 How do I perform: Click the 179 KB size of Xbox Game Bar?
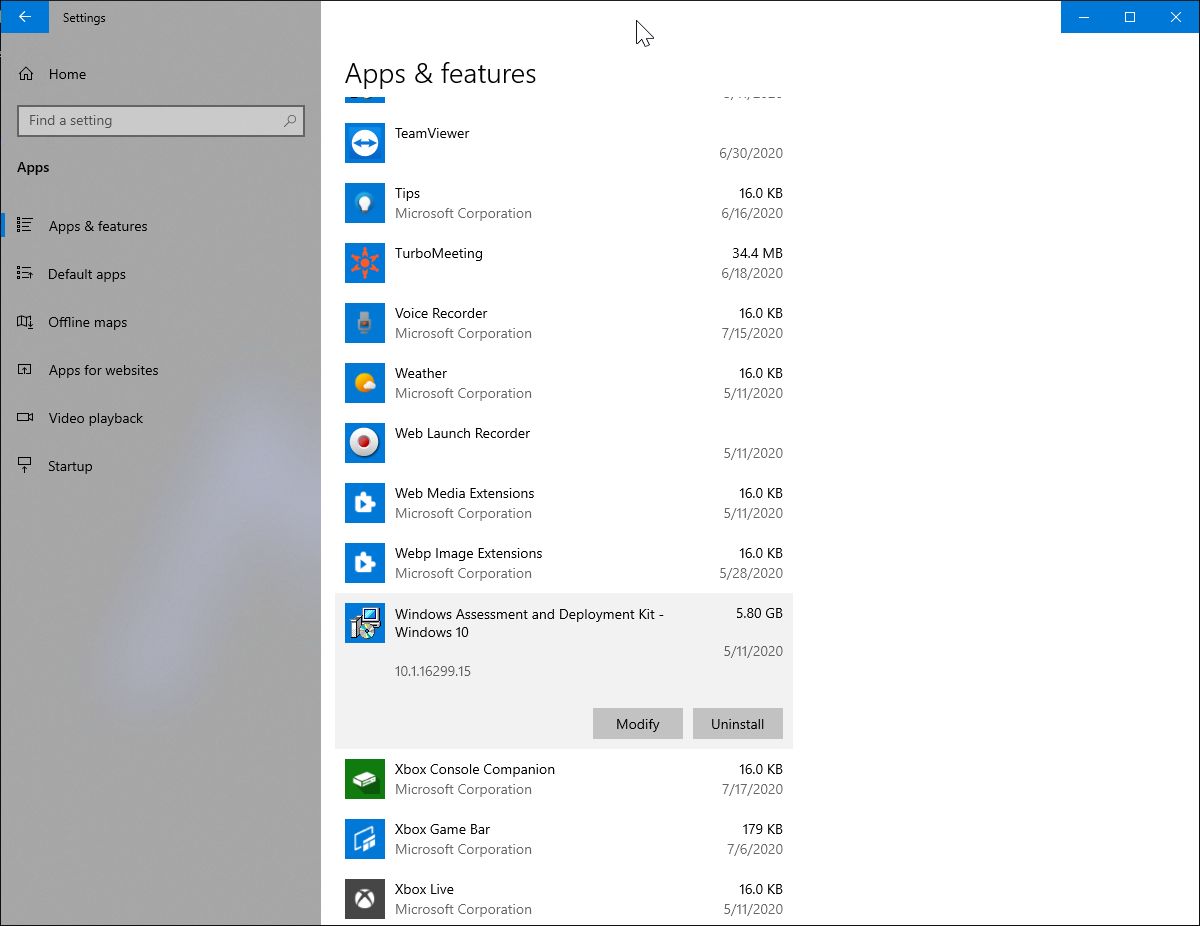tap(762, 829)
